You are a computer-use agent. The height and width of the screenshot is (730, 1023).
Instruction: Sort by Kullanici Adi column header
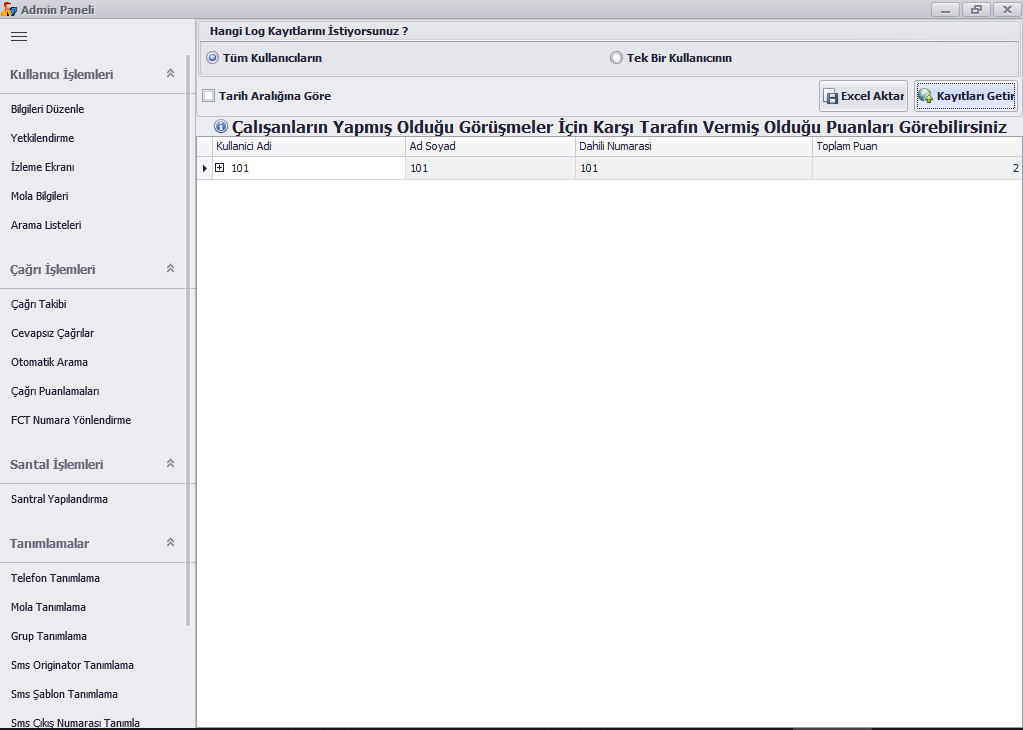tap(309, 147)
